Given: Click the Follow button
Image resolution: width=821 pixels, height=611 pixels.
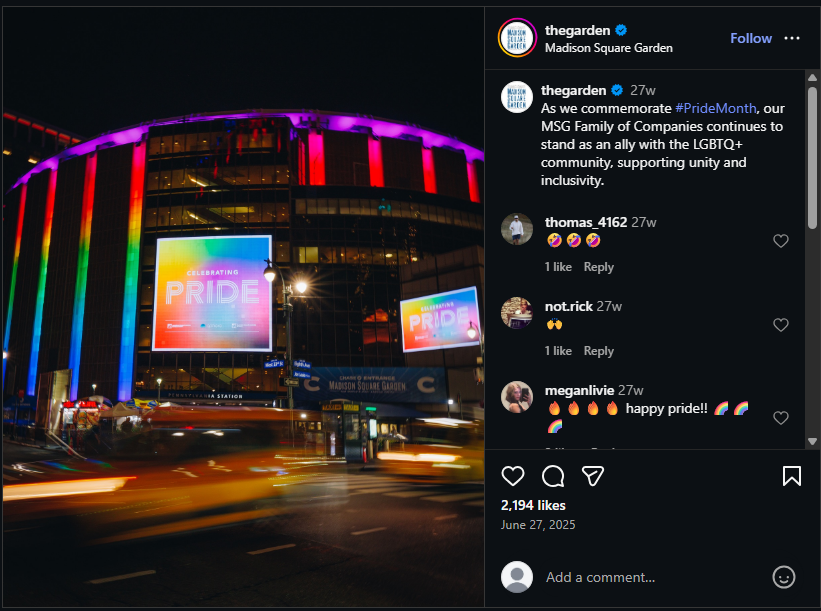Looking at the screenshot, I should tap(751, 38).
